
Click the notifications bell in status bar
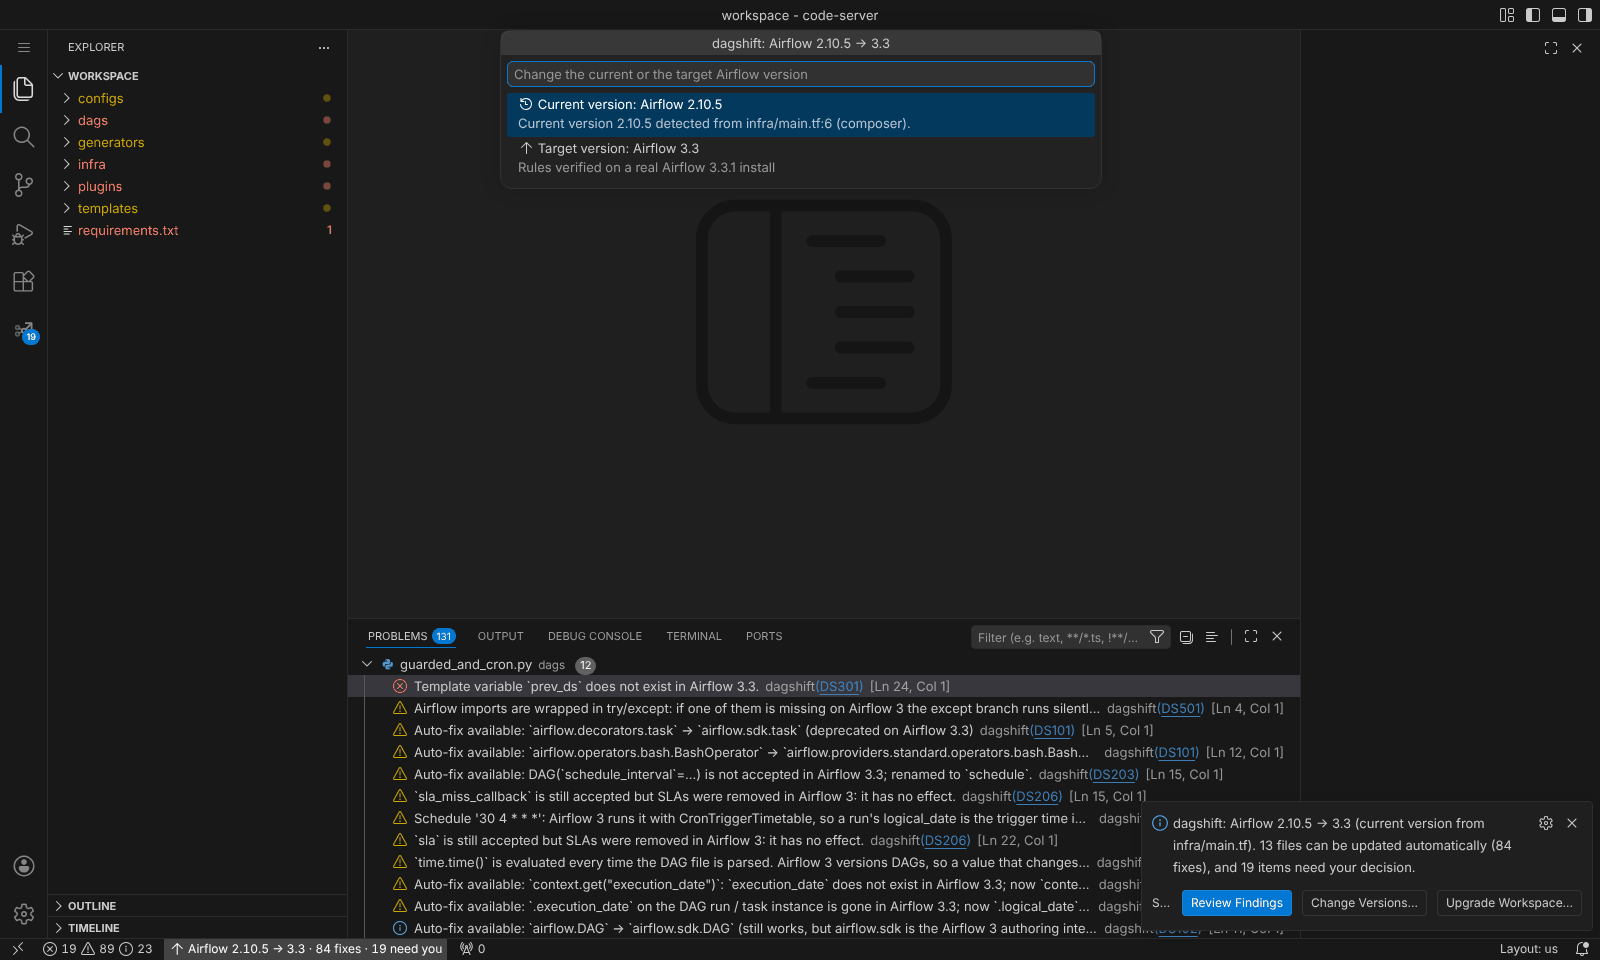pyautogui.click(x=1582, y=949)
